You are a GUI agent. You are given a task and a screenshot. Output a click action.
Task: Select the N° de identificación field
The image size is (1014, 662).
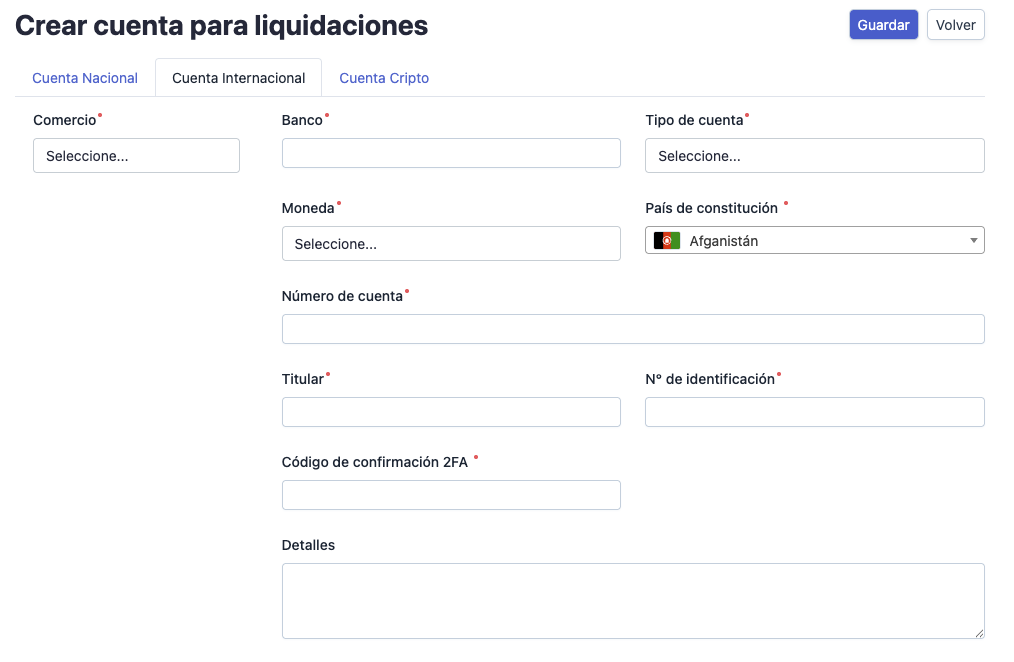click(814, 411)
